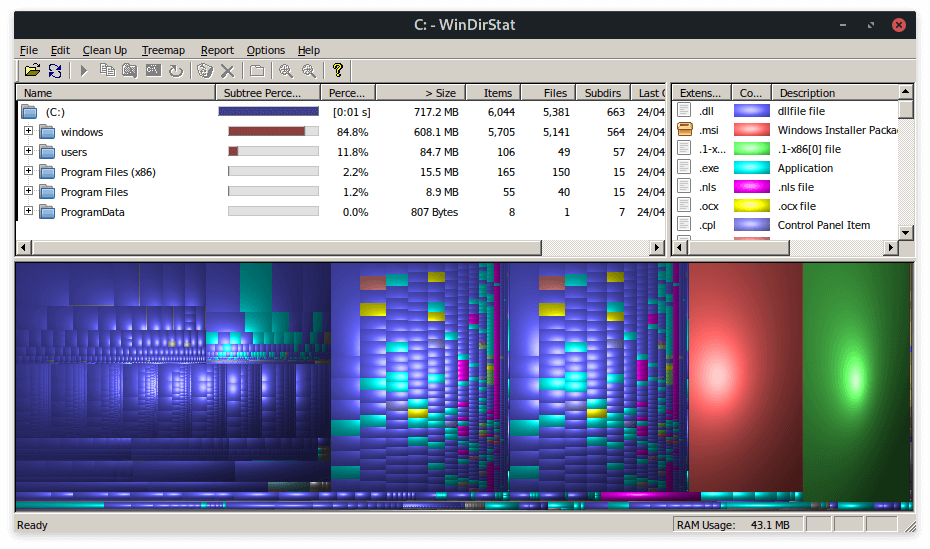Screen dimensions: 930x549
Task: Click the ProgramData folder icon
Action: pos(47,212)
